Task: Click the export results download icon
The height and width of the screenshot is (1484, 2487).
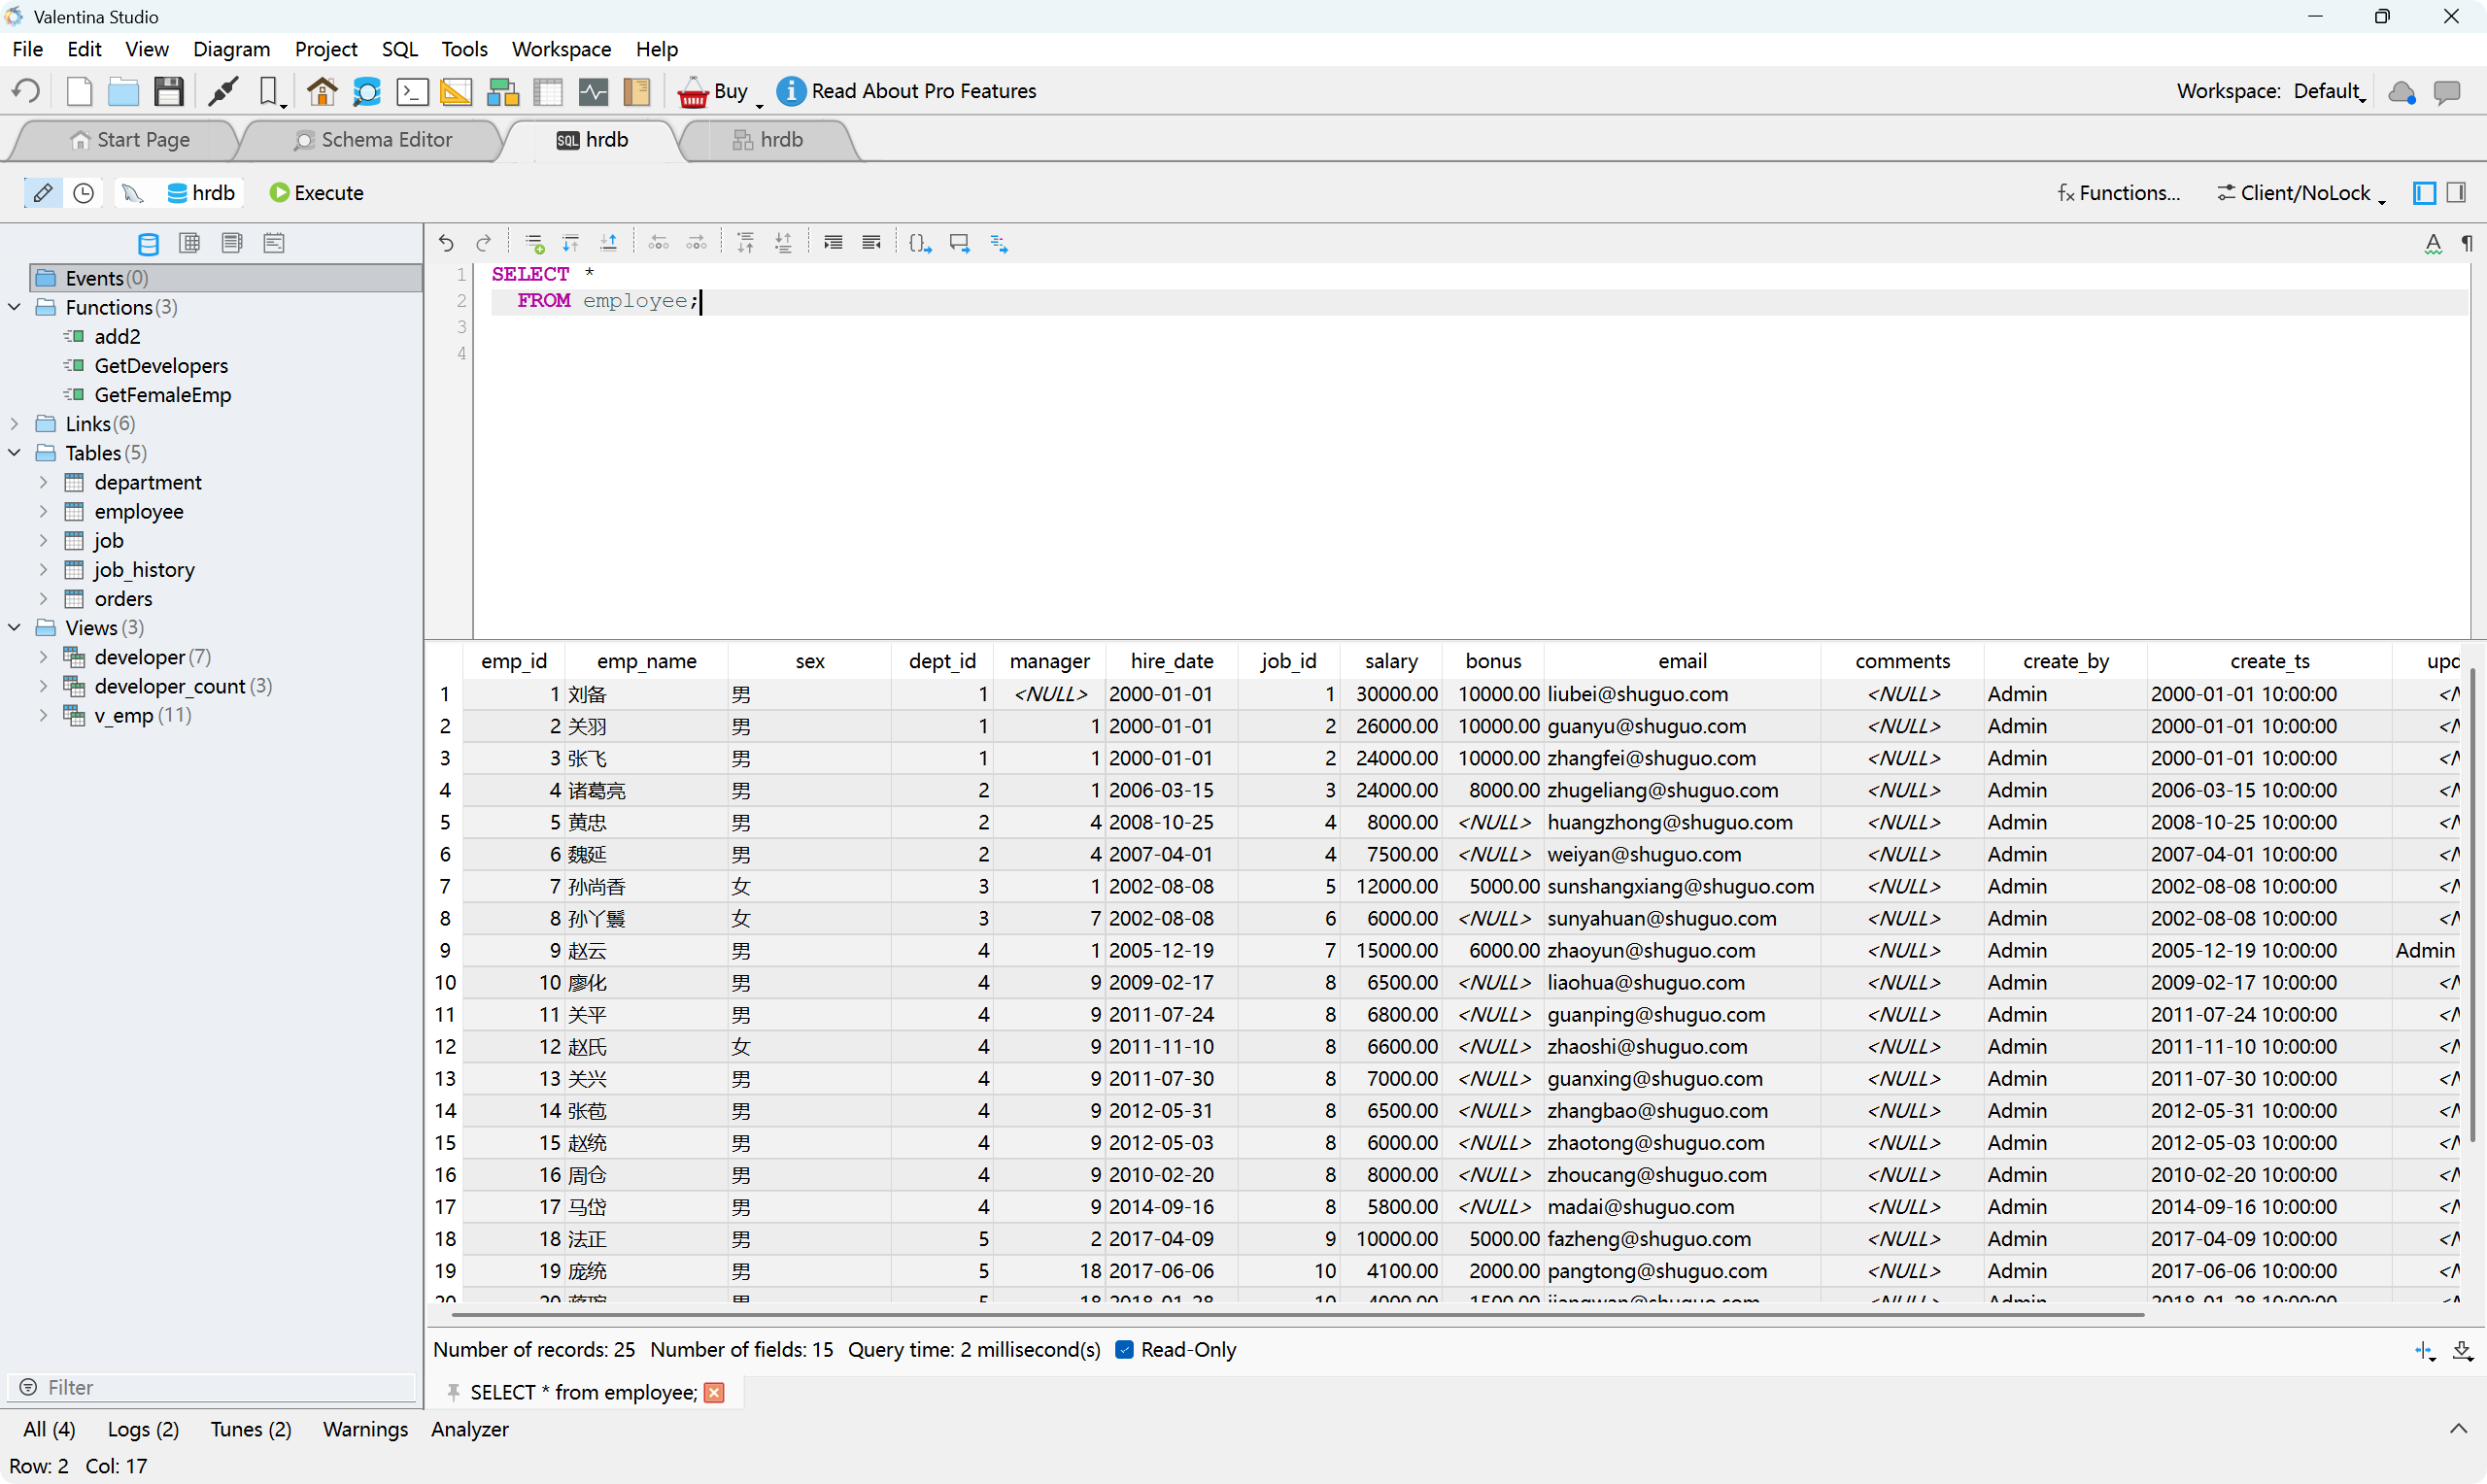Action: click(2462, 1351)
